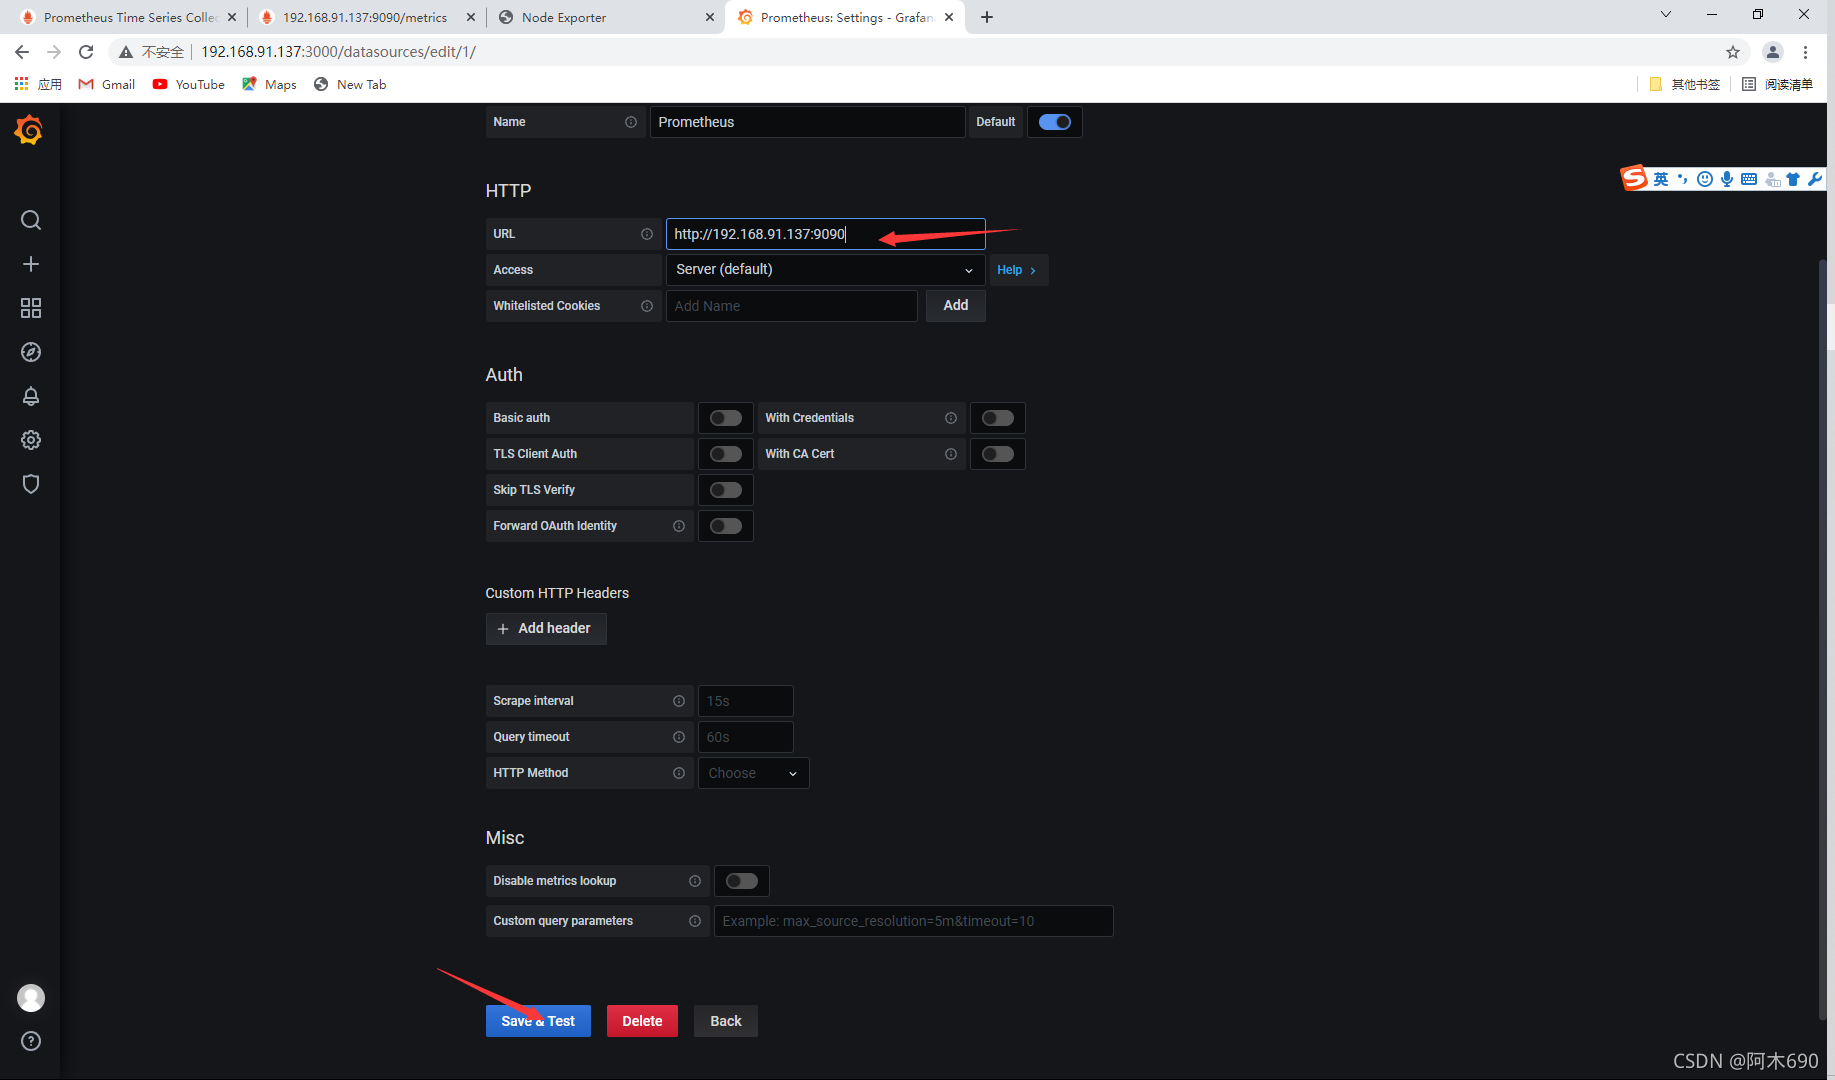Image resolution: width=1835 pixels, height=1080 pixels.
Task: Click the Custom query parameters field
Action: click(x=914, y=921)
